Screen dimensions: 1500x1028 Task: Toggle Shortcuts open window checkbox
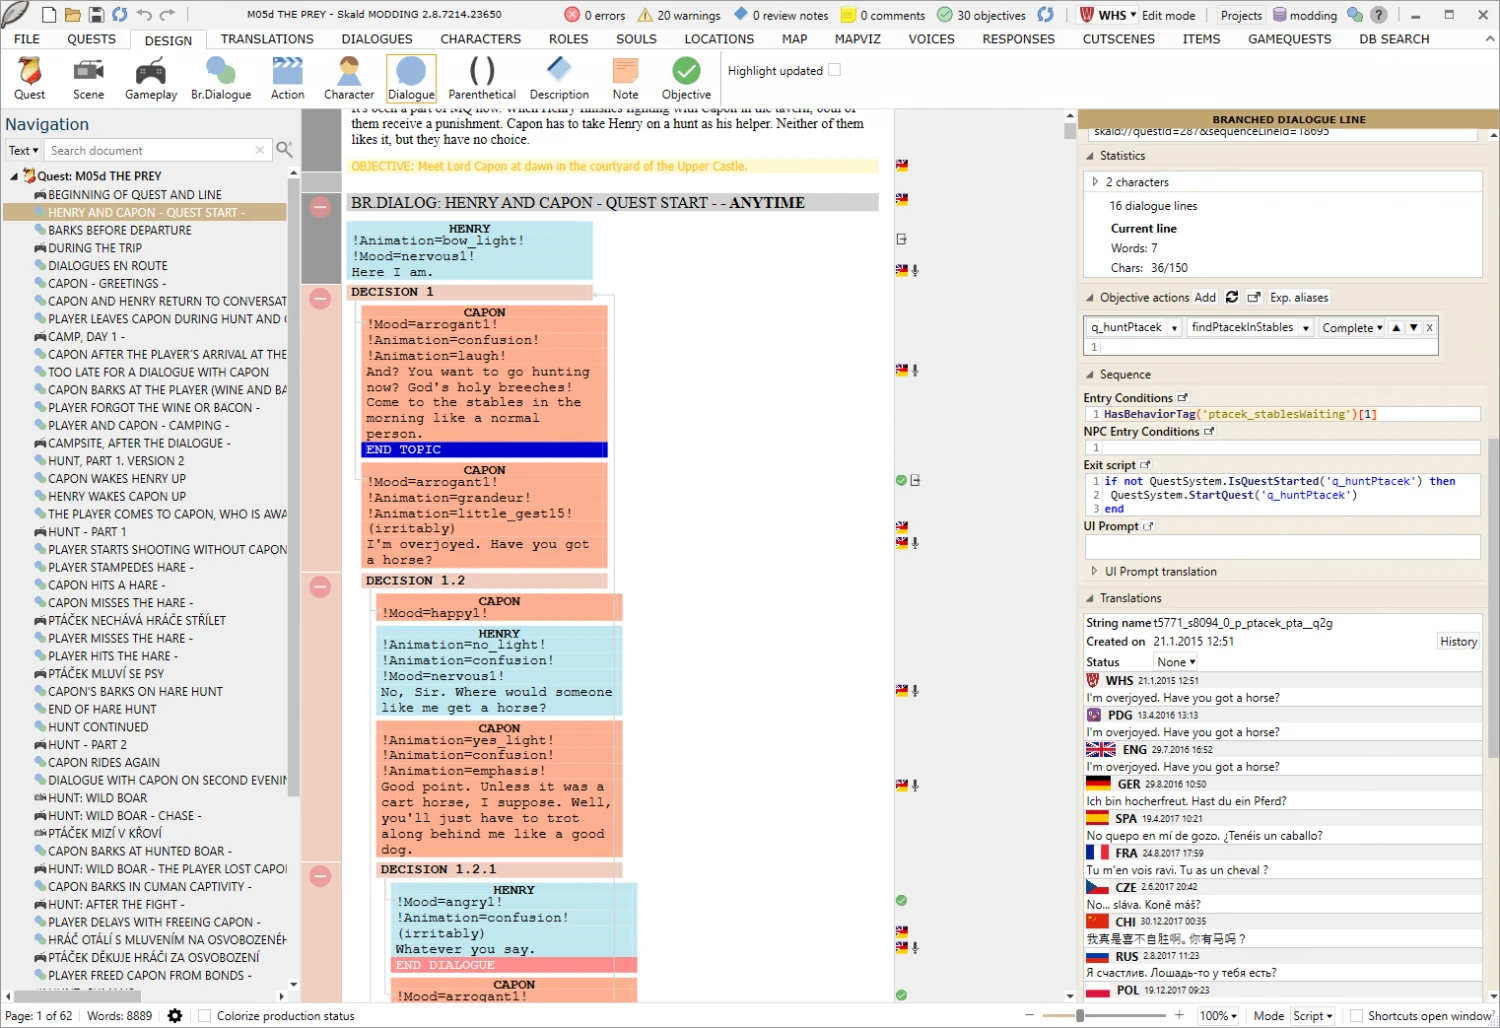[1356, 1016]
